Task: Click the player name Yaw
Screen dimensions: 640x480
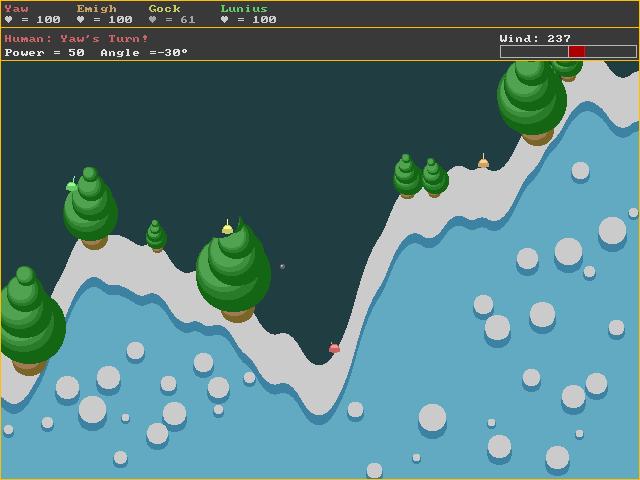Action: (17, 9)
